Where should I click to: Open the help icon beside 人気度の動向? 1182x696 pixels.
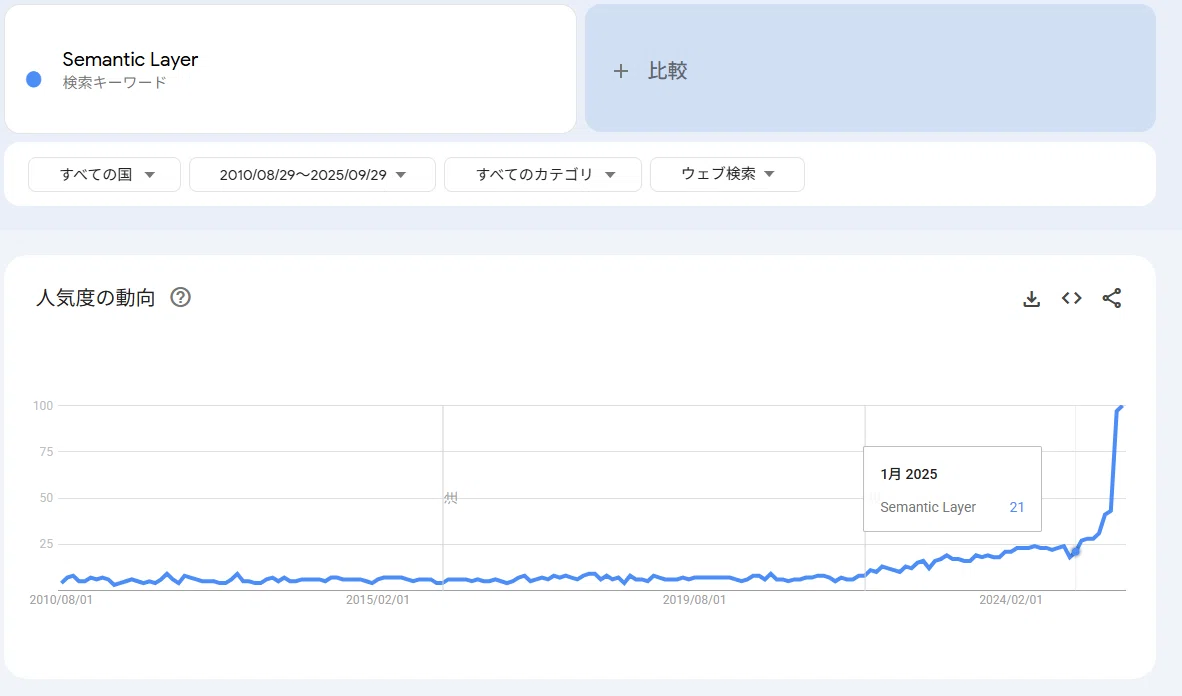click(x=180, y=297)
